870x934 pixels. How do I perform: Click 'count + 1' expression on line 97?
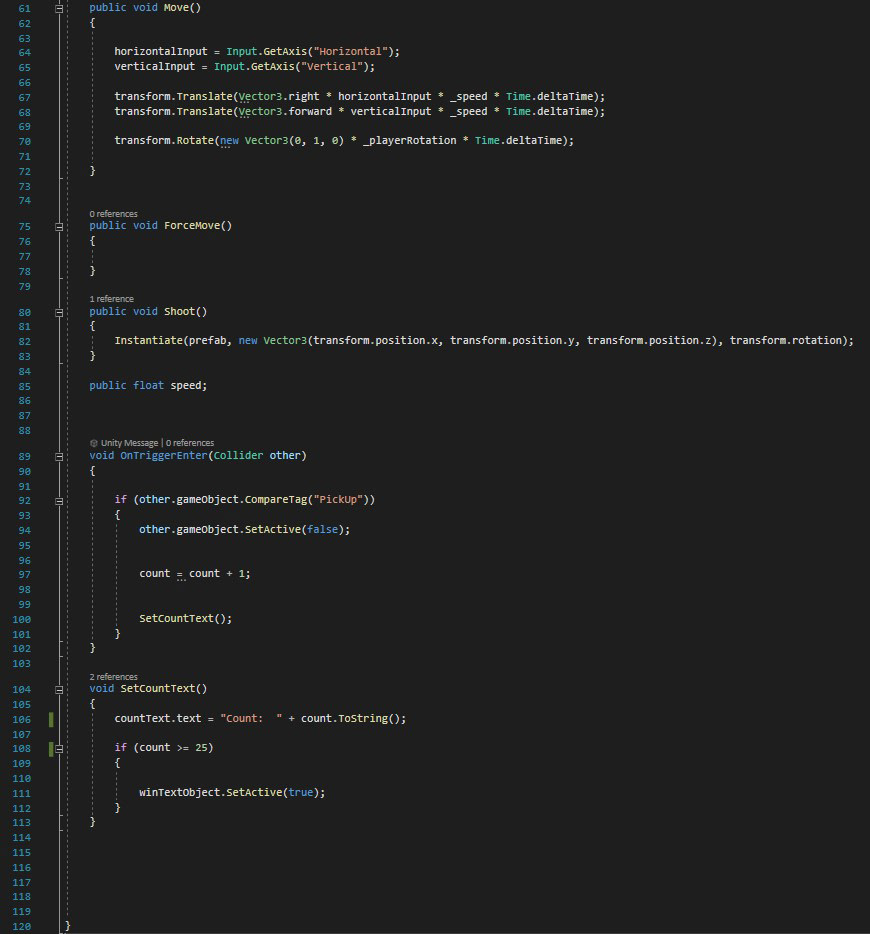(x=217, y=574)
